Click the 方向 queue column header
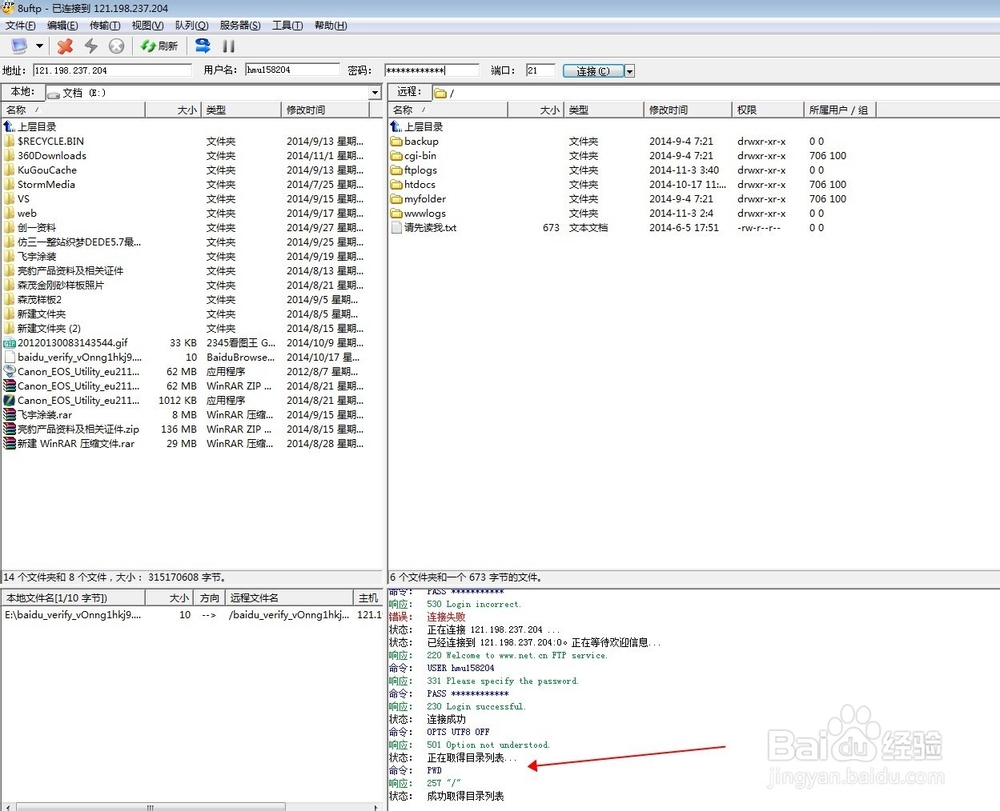Screen dimensions: 1000x811 (210, 597)
